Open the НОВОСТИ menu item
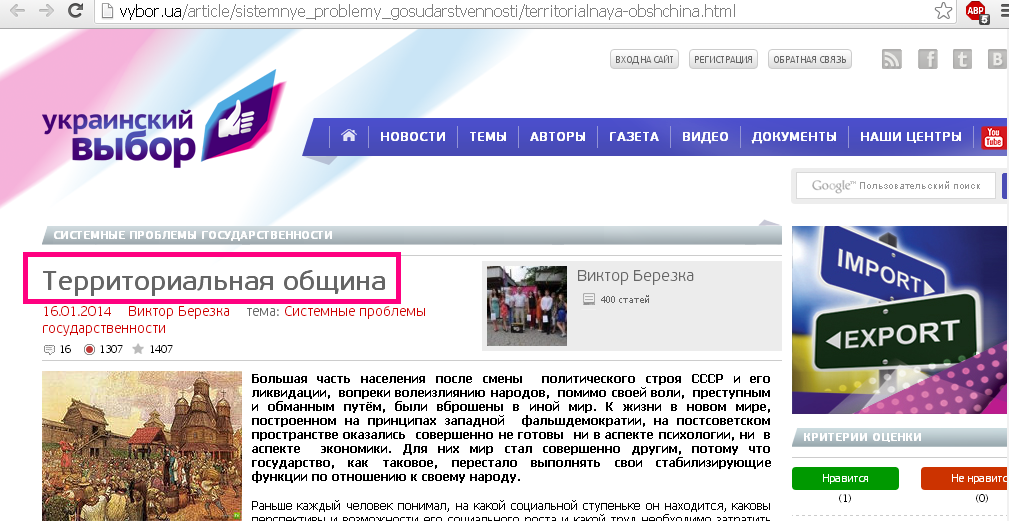The image size is (1009, 521). click(412, 137)
